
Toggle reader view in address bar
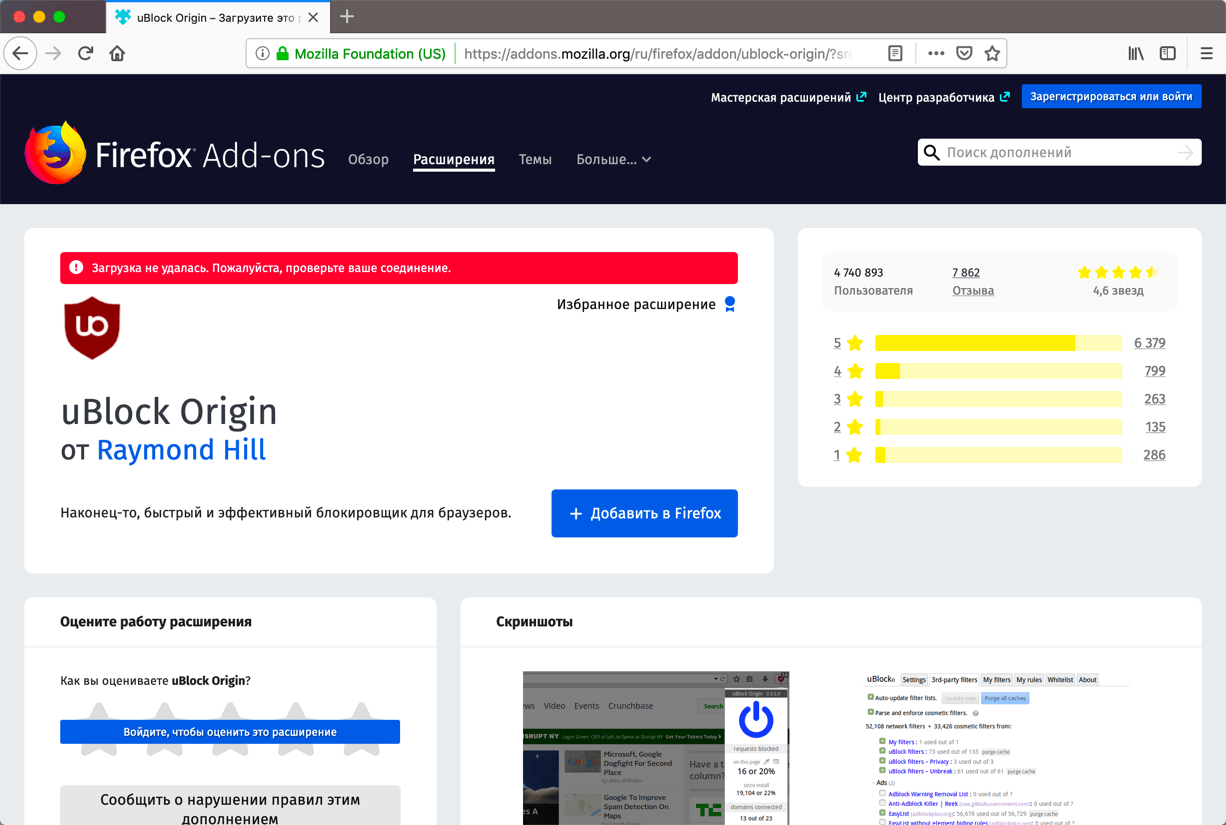(895, 54)
